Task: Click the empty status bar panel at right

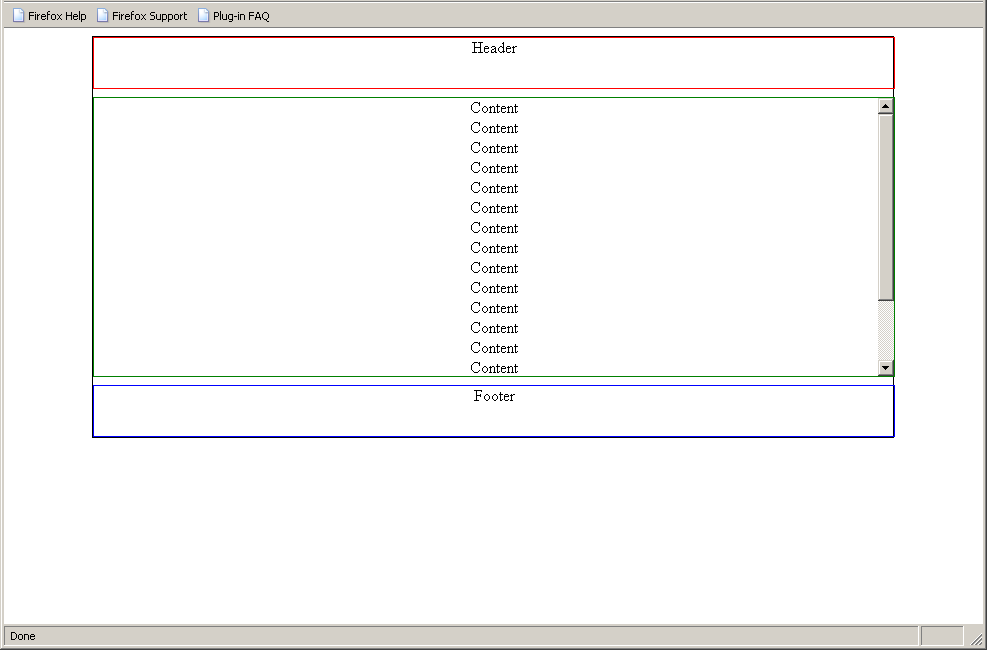Action: (940, 636)
